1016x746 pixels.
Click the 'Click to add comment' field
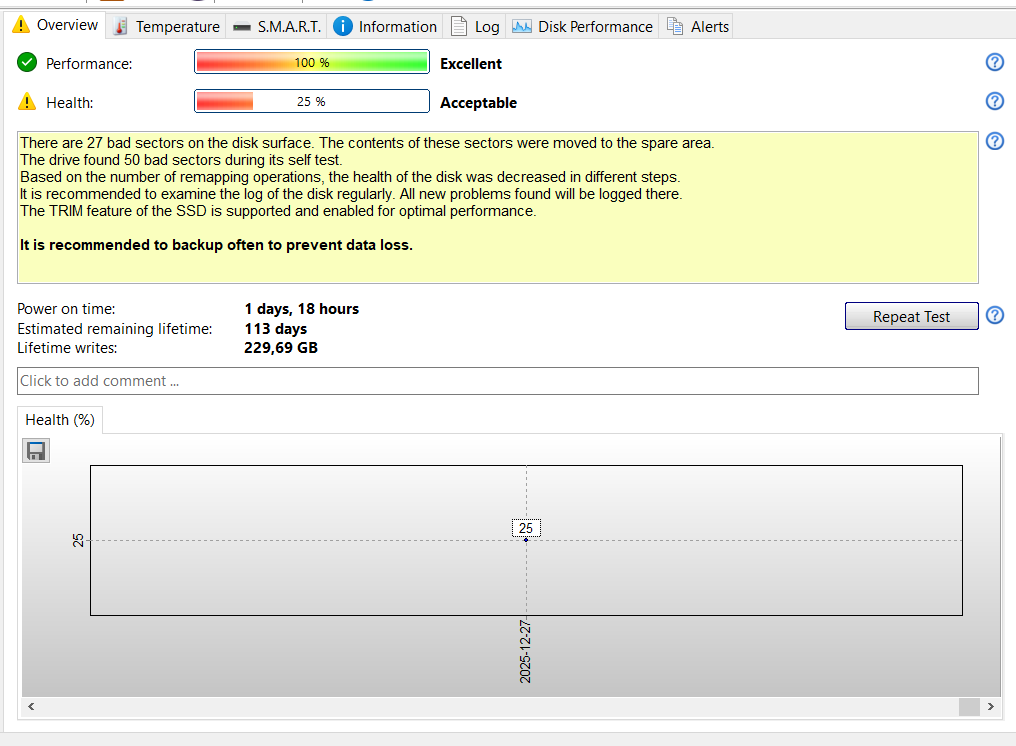(497, 381)
